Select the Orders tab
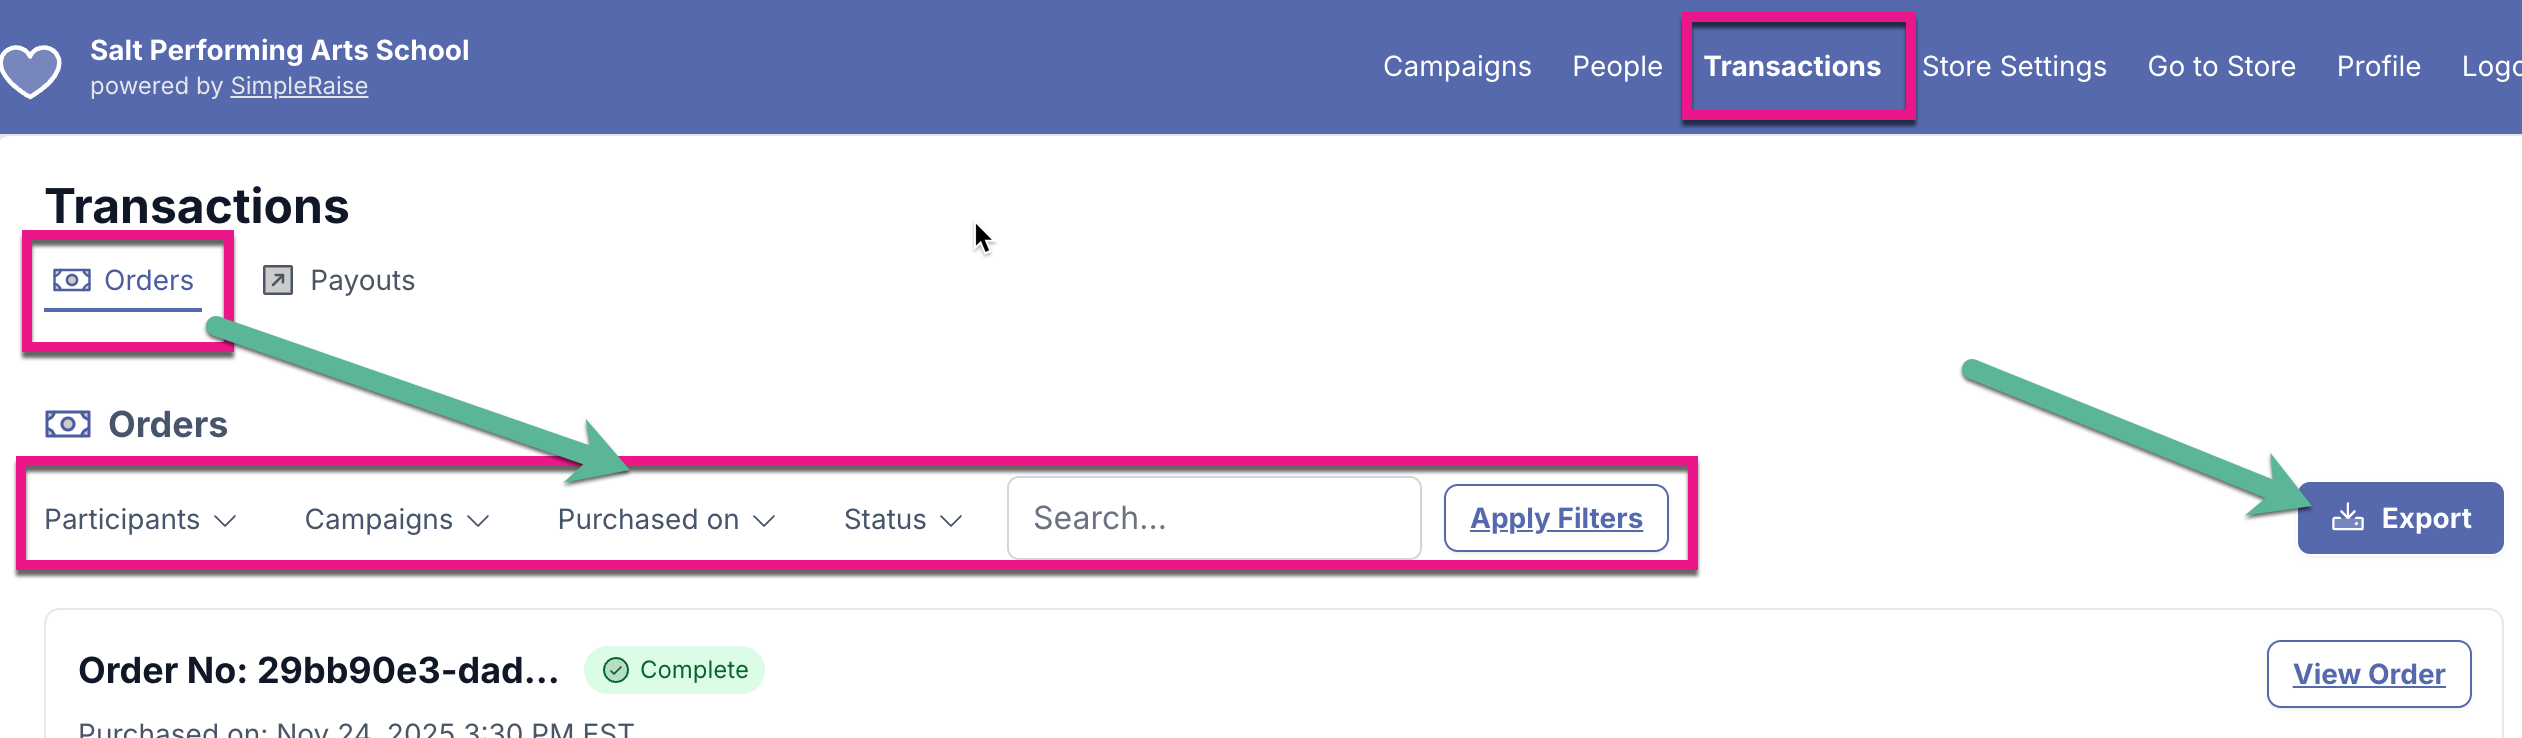This screenshot has height=738, width=2522. click(148, 280)
